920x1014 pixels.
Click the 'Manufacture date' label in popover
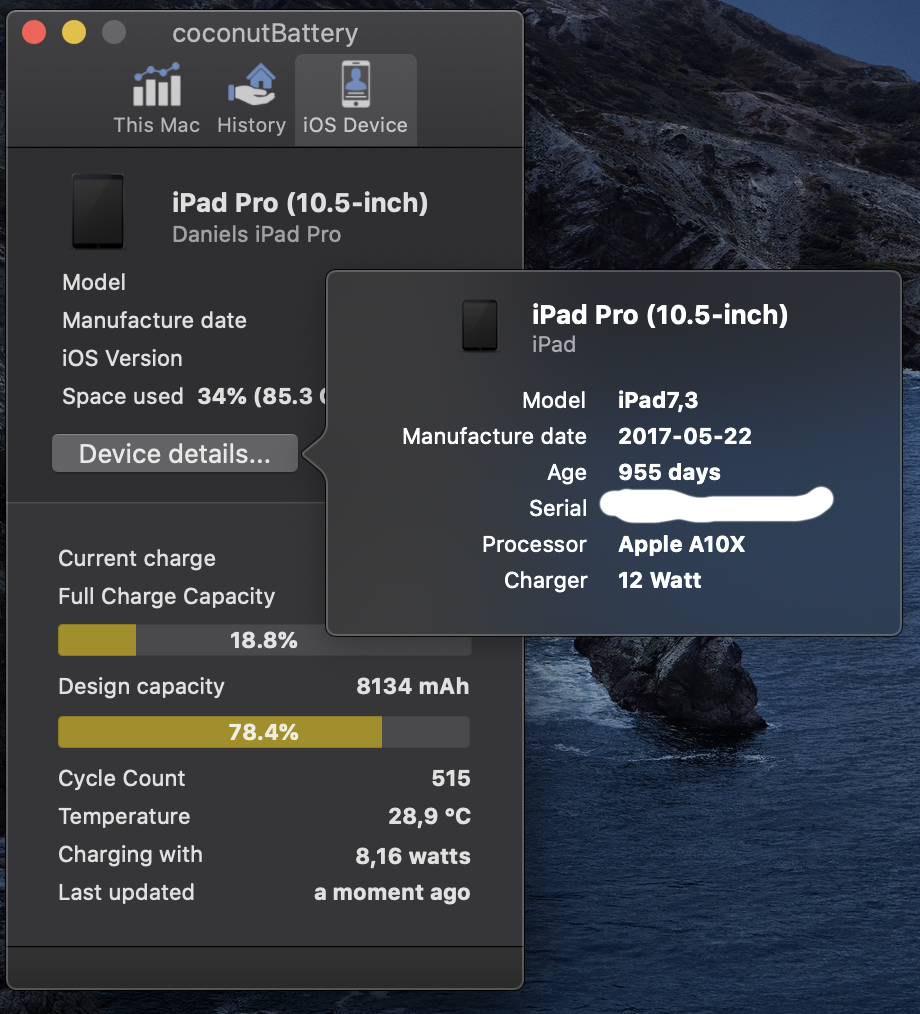point(495,437)
